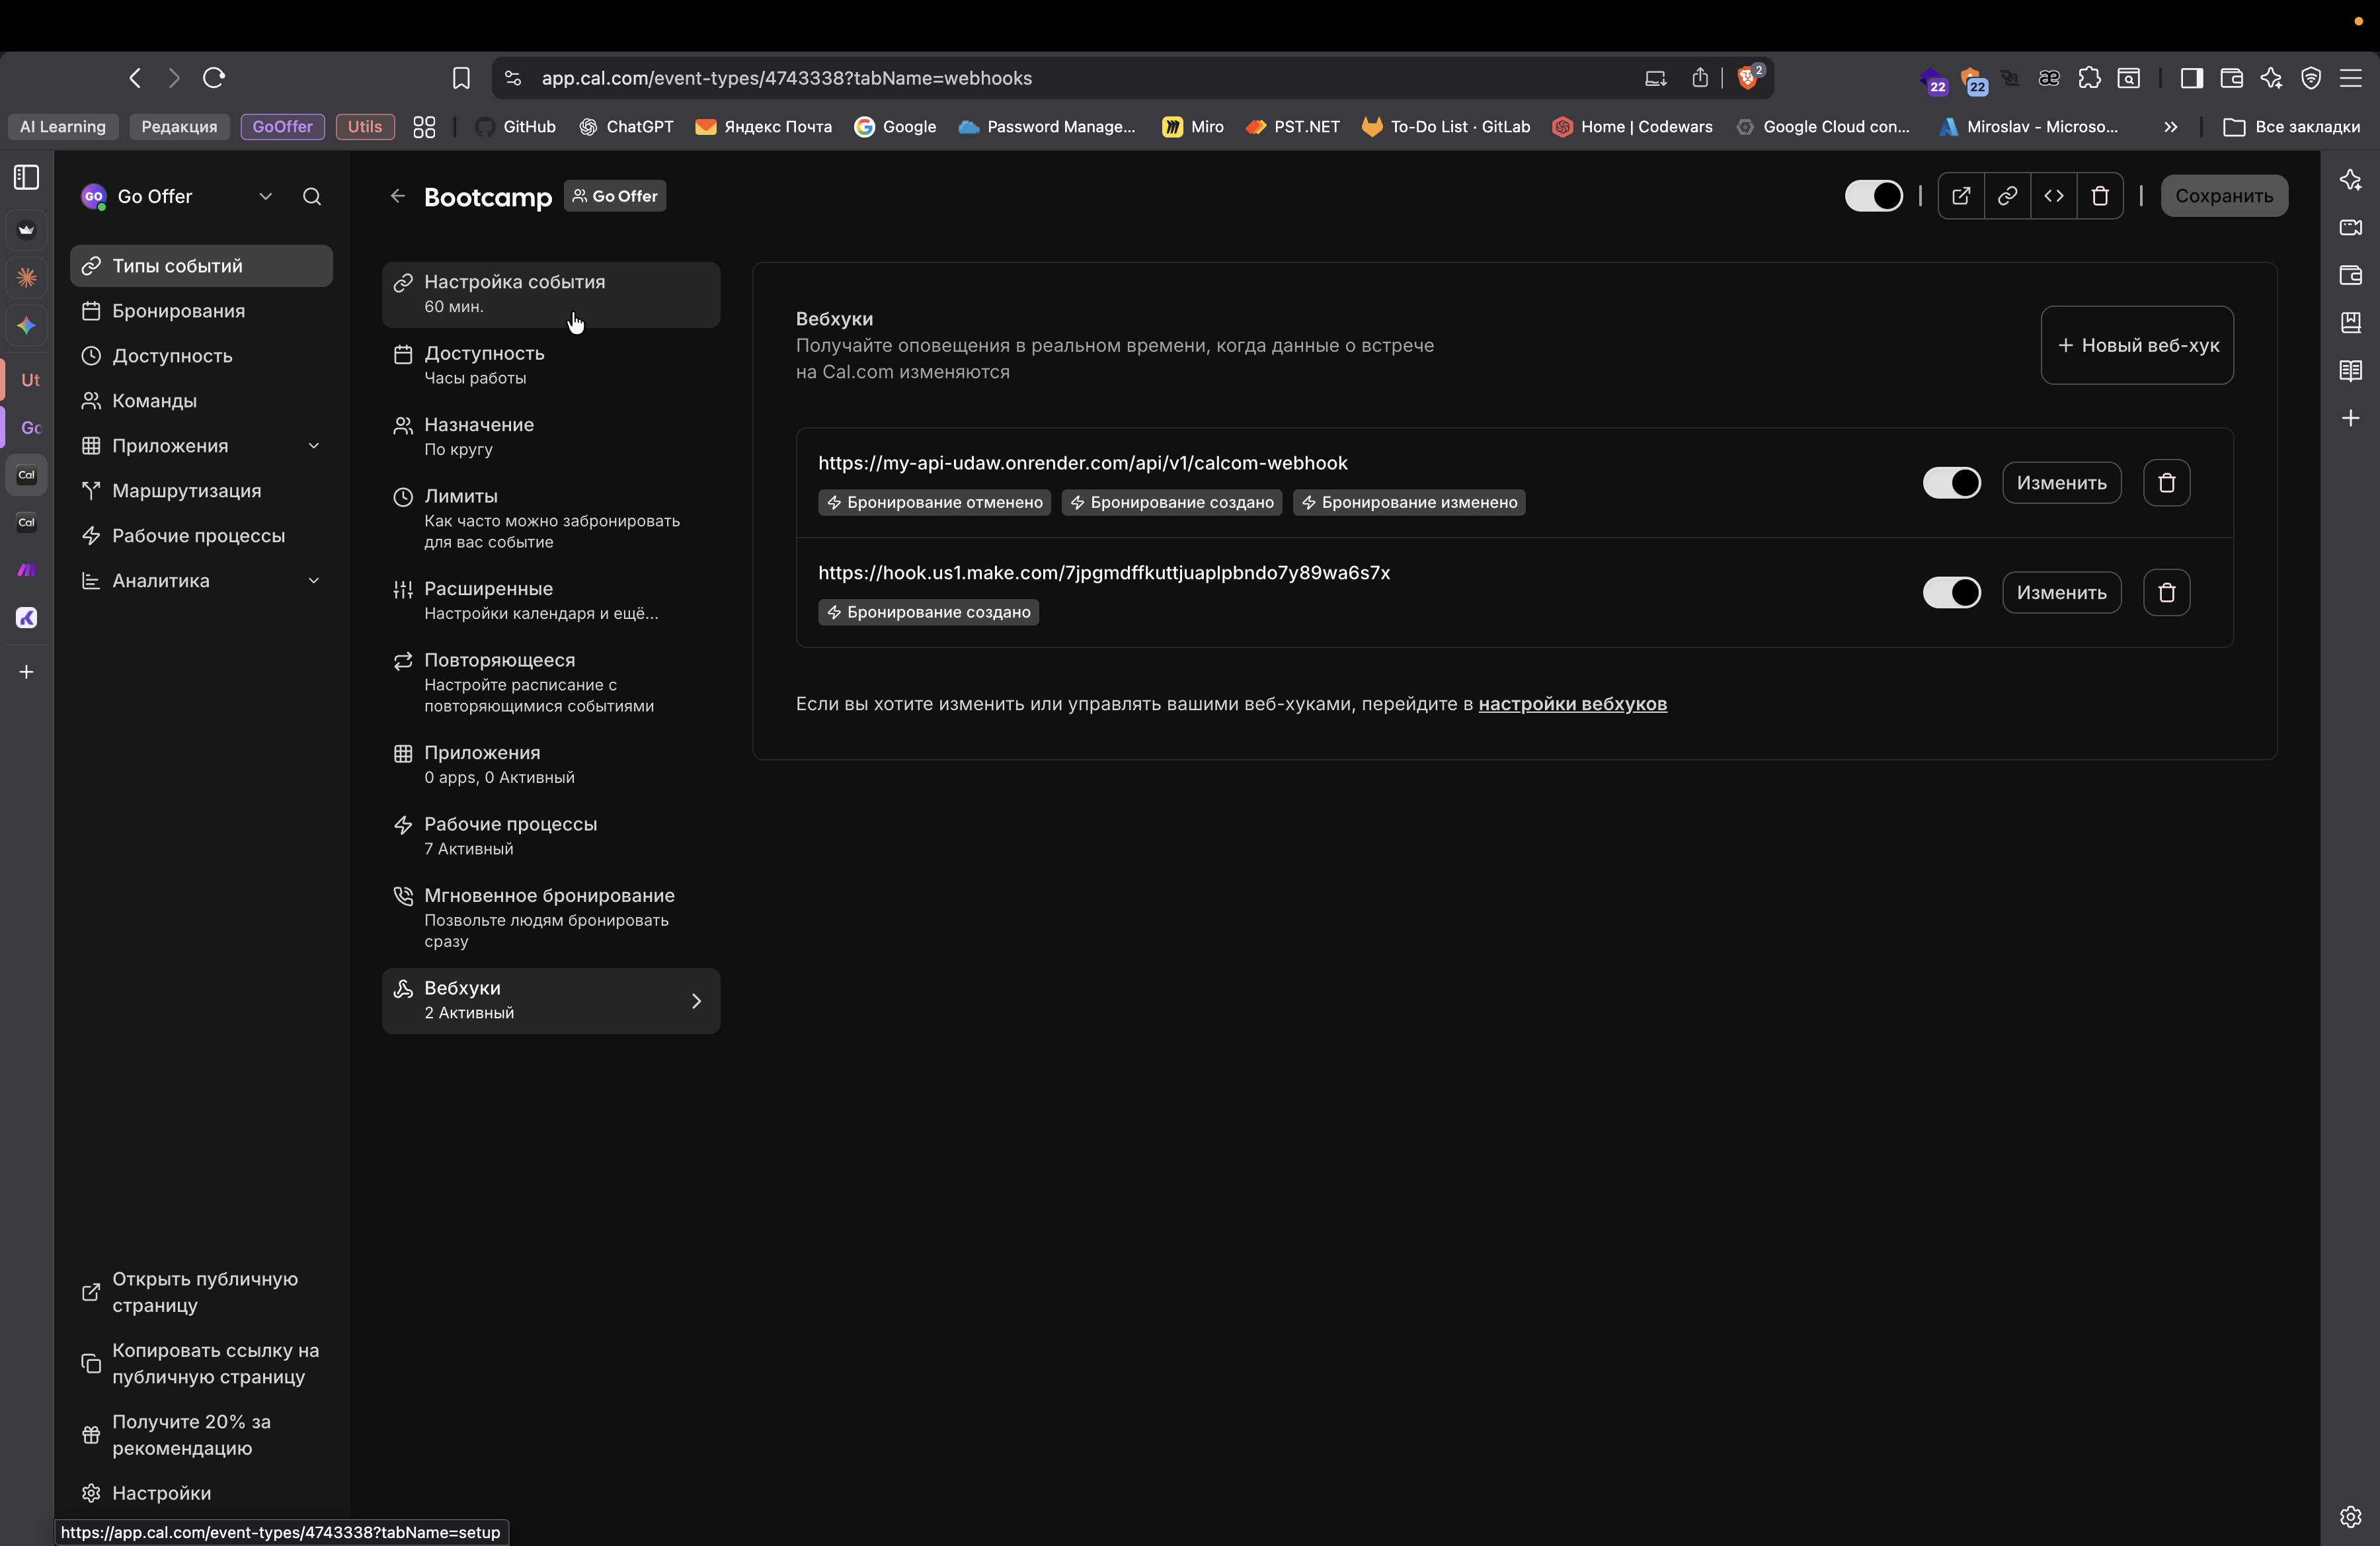Follow the настройки вебхуков link
Viewport: 2380px width, 1546px height.
tap(1572, 704)
